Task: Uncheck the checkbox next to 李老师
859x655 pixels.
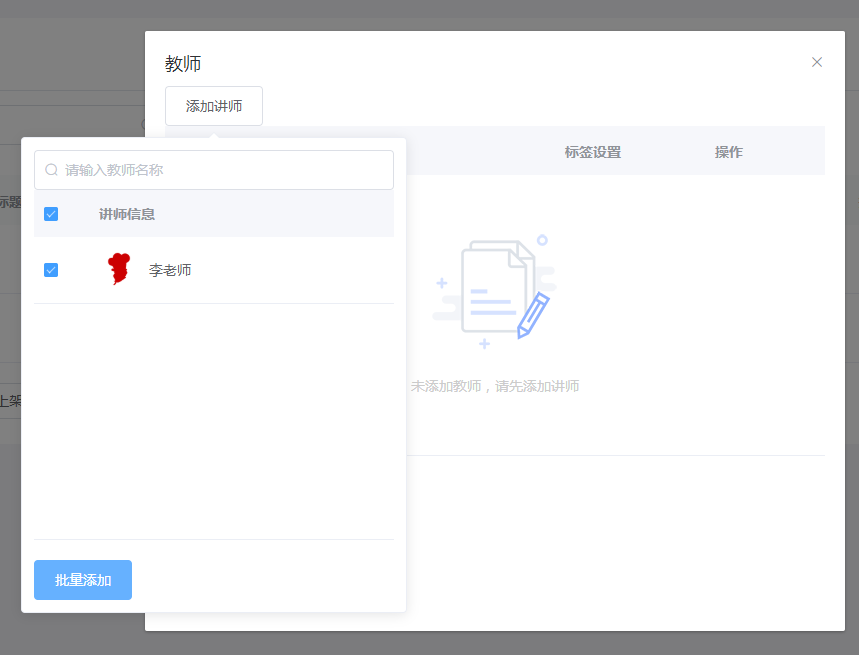Action: click(50, 269)
